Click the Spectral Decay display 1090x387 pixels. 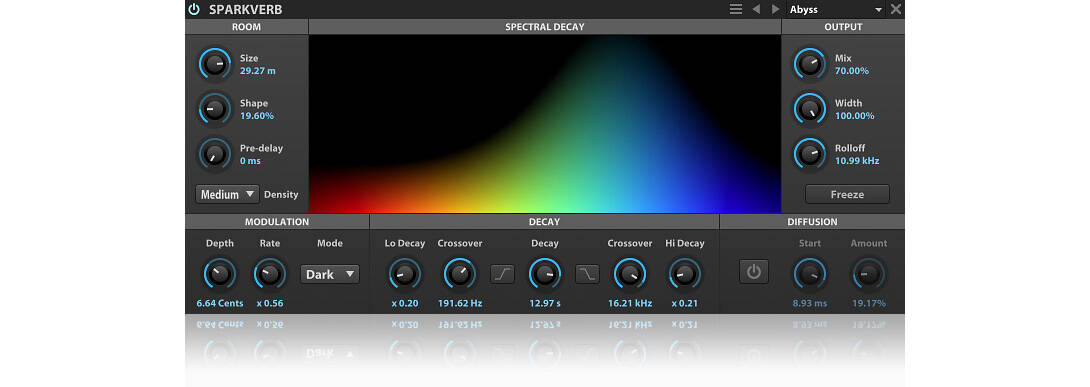545,124
